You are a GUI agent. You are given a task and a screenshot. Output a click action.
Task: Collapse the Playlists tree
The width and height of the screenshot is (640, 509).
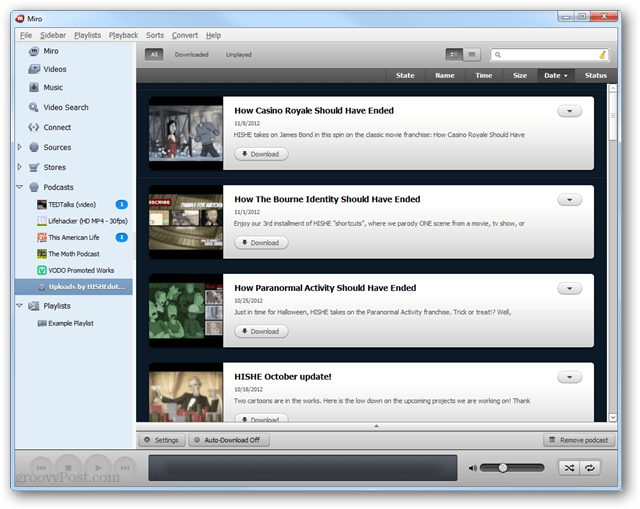click(19, 305)
